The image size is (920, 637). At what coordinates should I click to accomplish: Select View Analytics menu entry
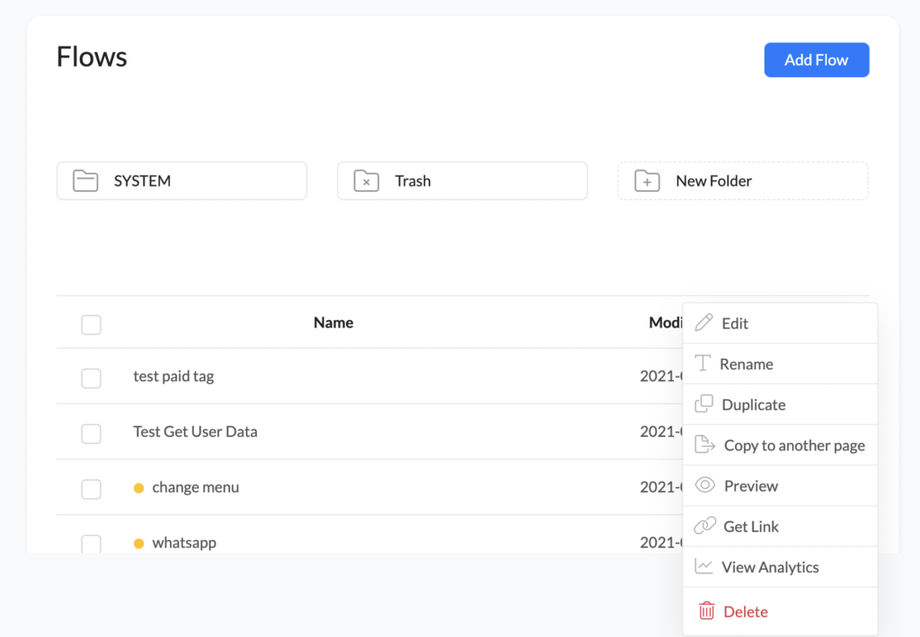coord(770,567)
